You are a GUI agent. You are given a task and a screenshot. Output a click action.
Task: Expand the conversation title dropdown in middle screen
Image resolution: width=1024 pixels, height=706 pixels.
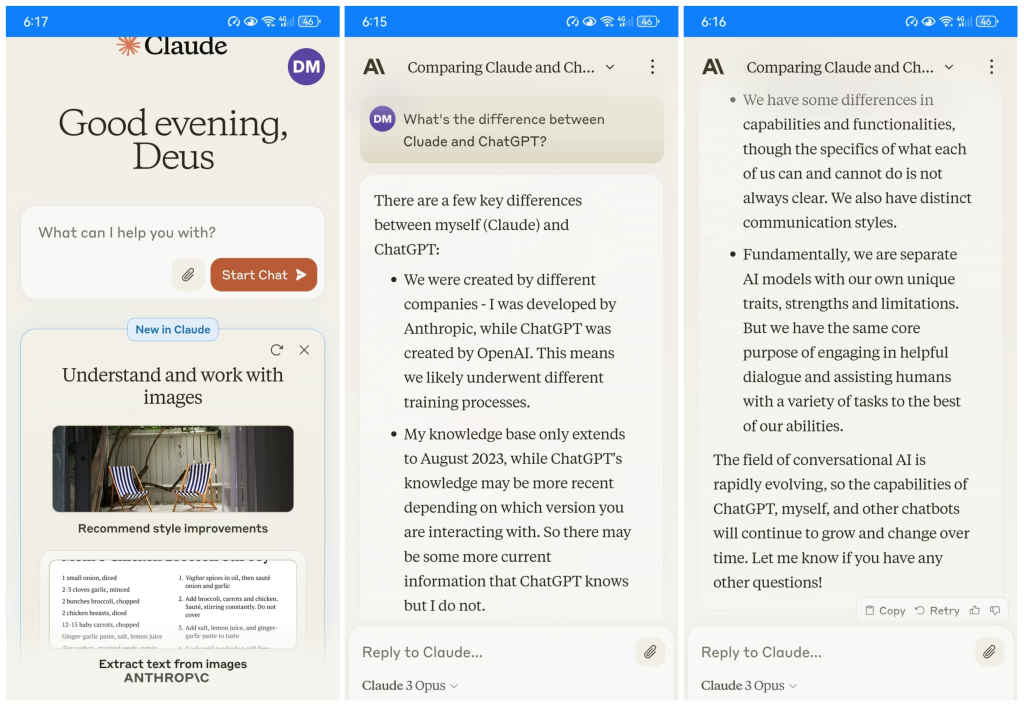click(610, 67)
